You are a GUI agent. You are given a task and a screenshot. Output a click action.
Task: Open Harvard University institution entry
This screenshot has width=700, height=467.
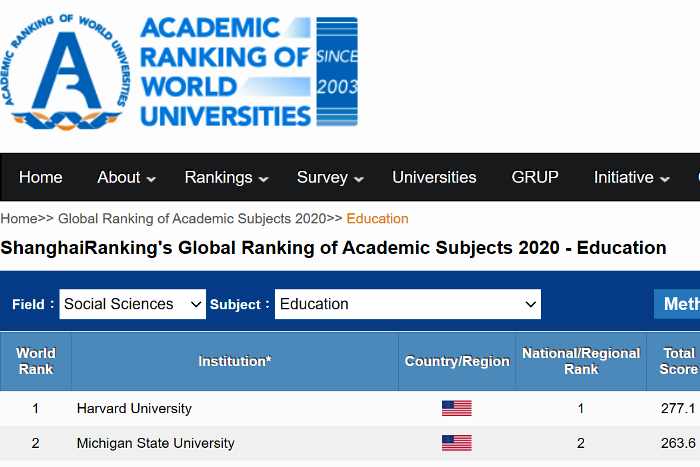134,409
